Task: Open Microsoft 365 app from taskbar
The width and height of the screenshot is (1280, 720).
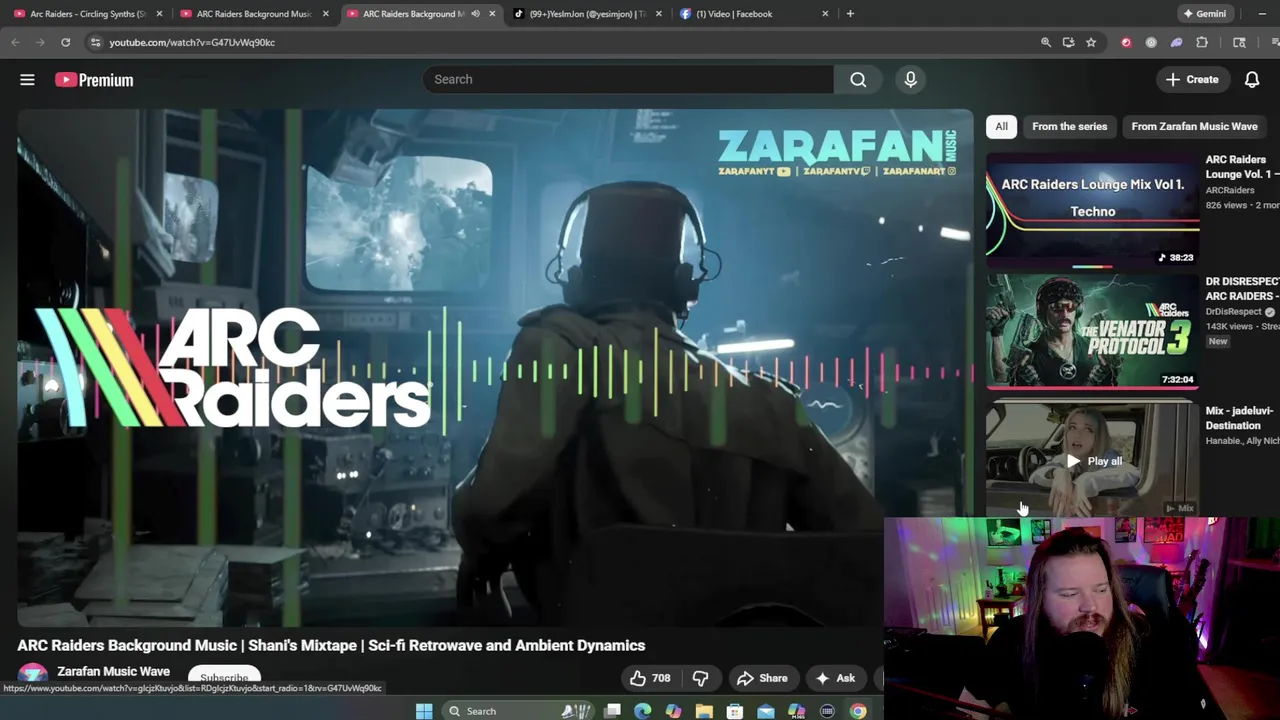Action: click(796, 711)
